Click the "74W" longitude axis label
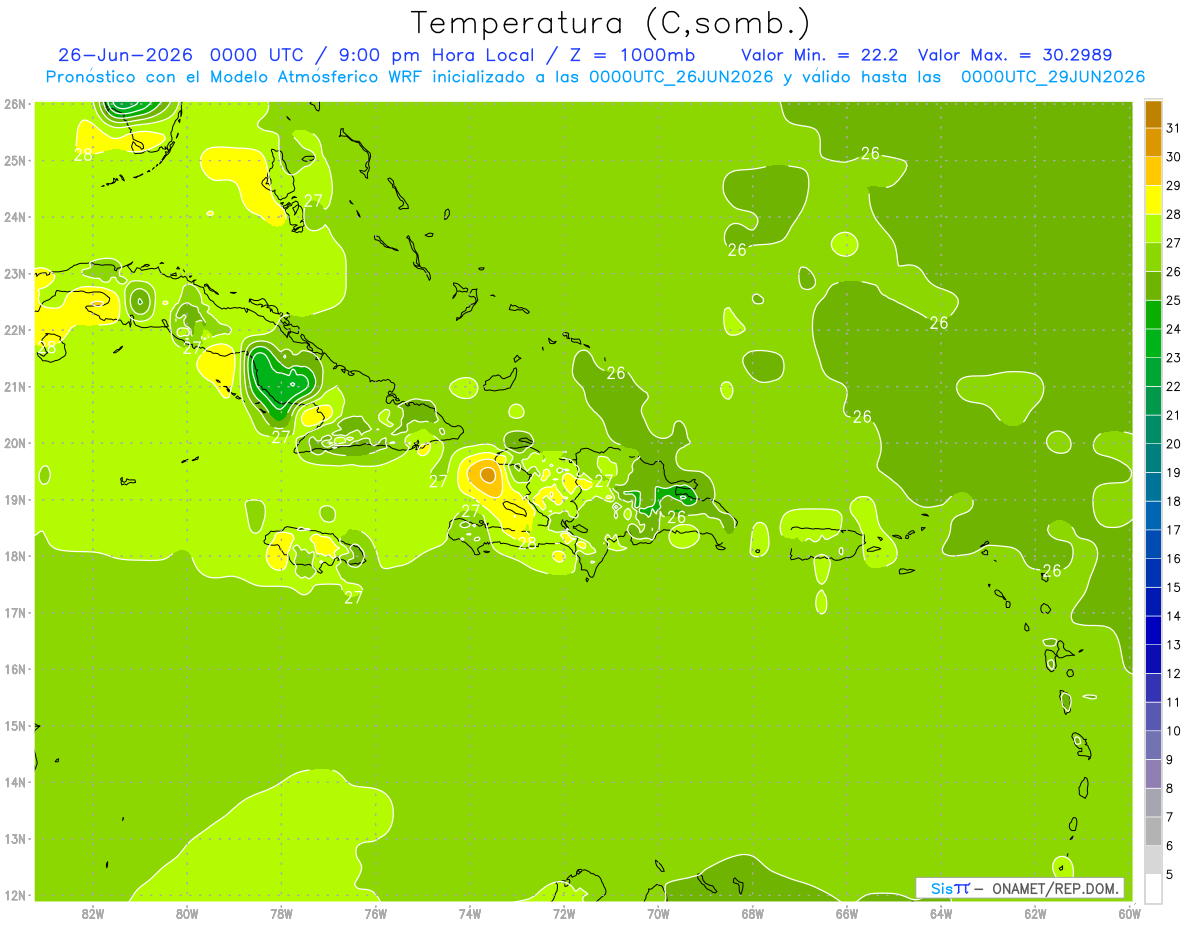The image size is (1200, 927). click(470, 913)
